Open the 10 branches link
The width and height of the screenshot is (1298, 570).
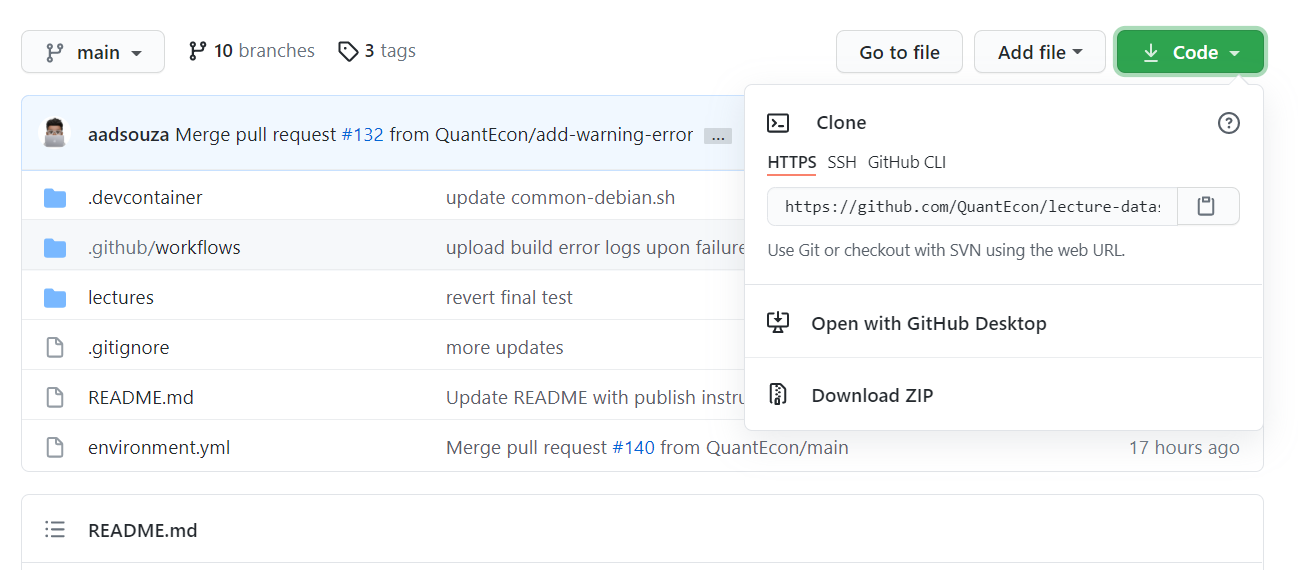252,51
